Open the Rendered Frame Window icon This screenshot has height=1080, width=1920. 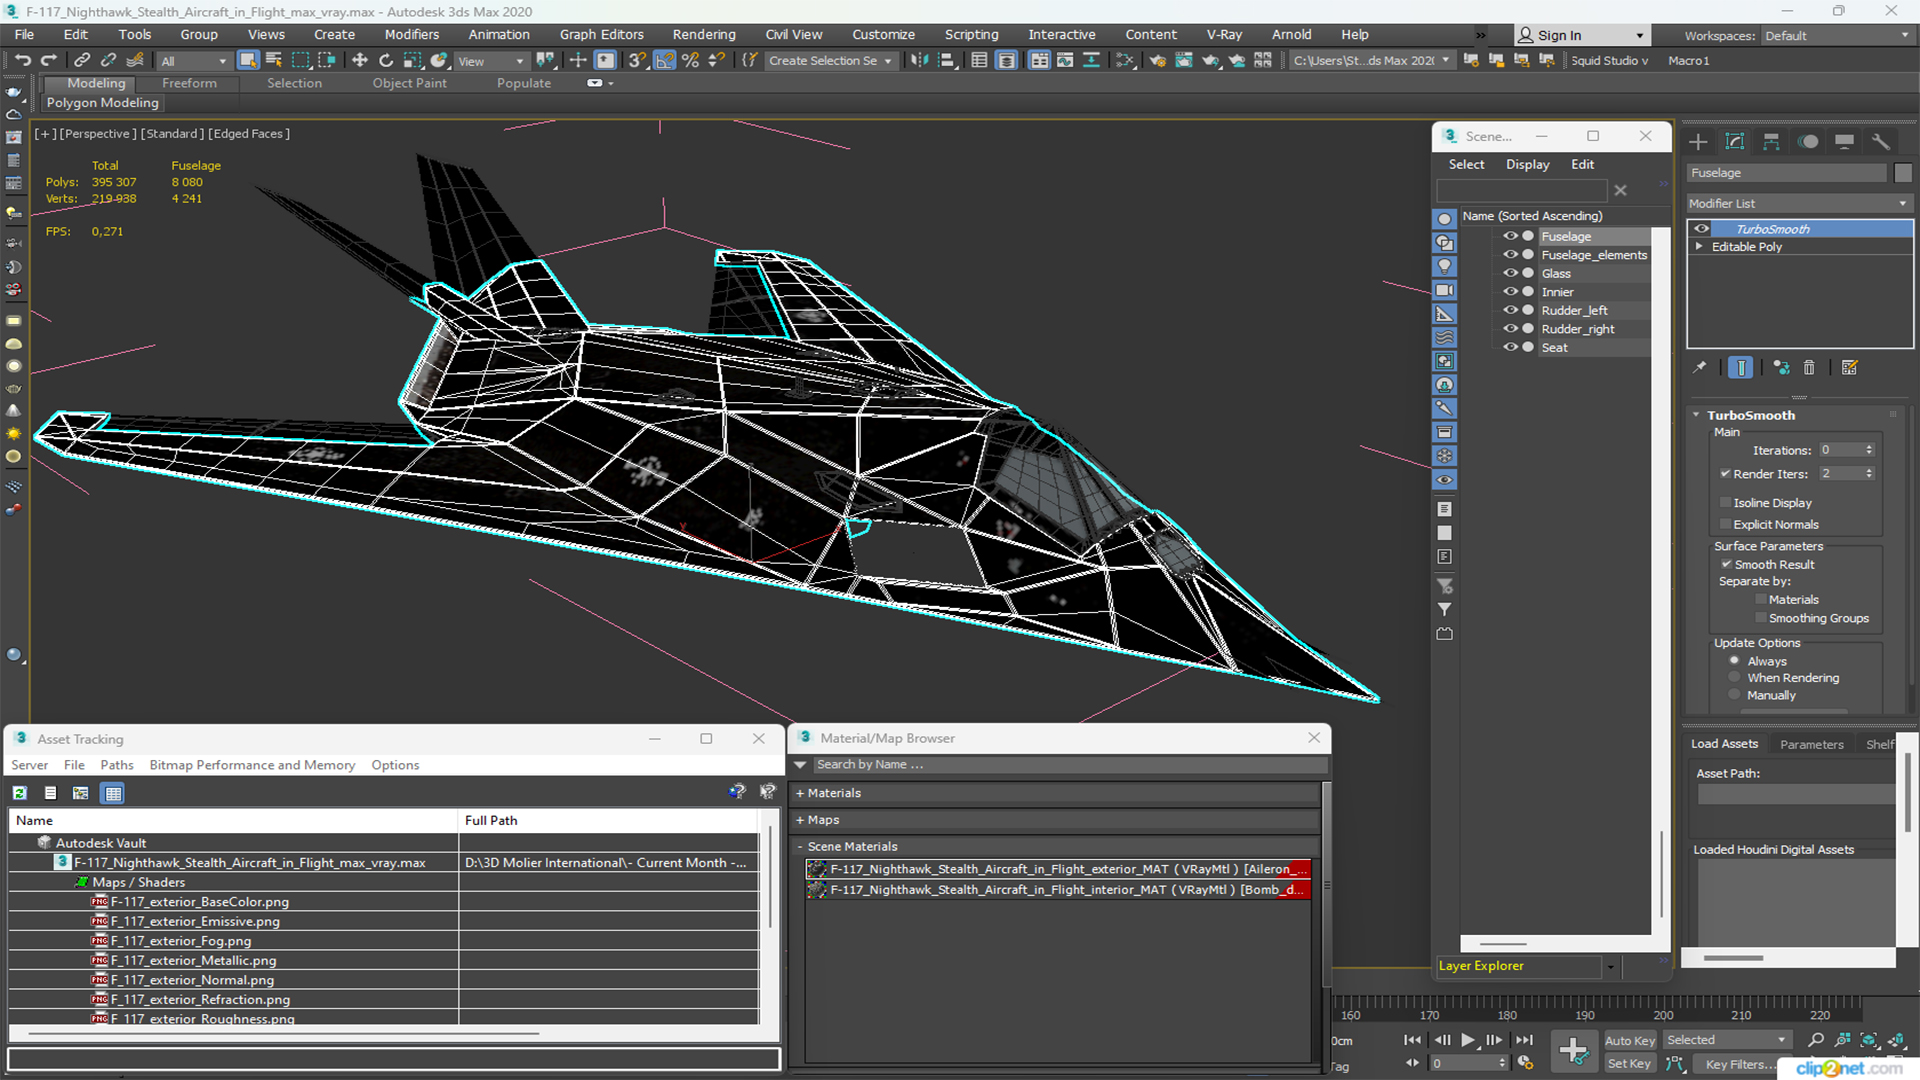tap(1184, 60)
